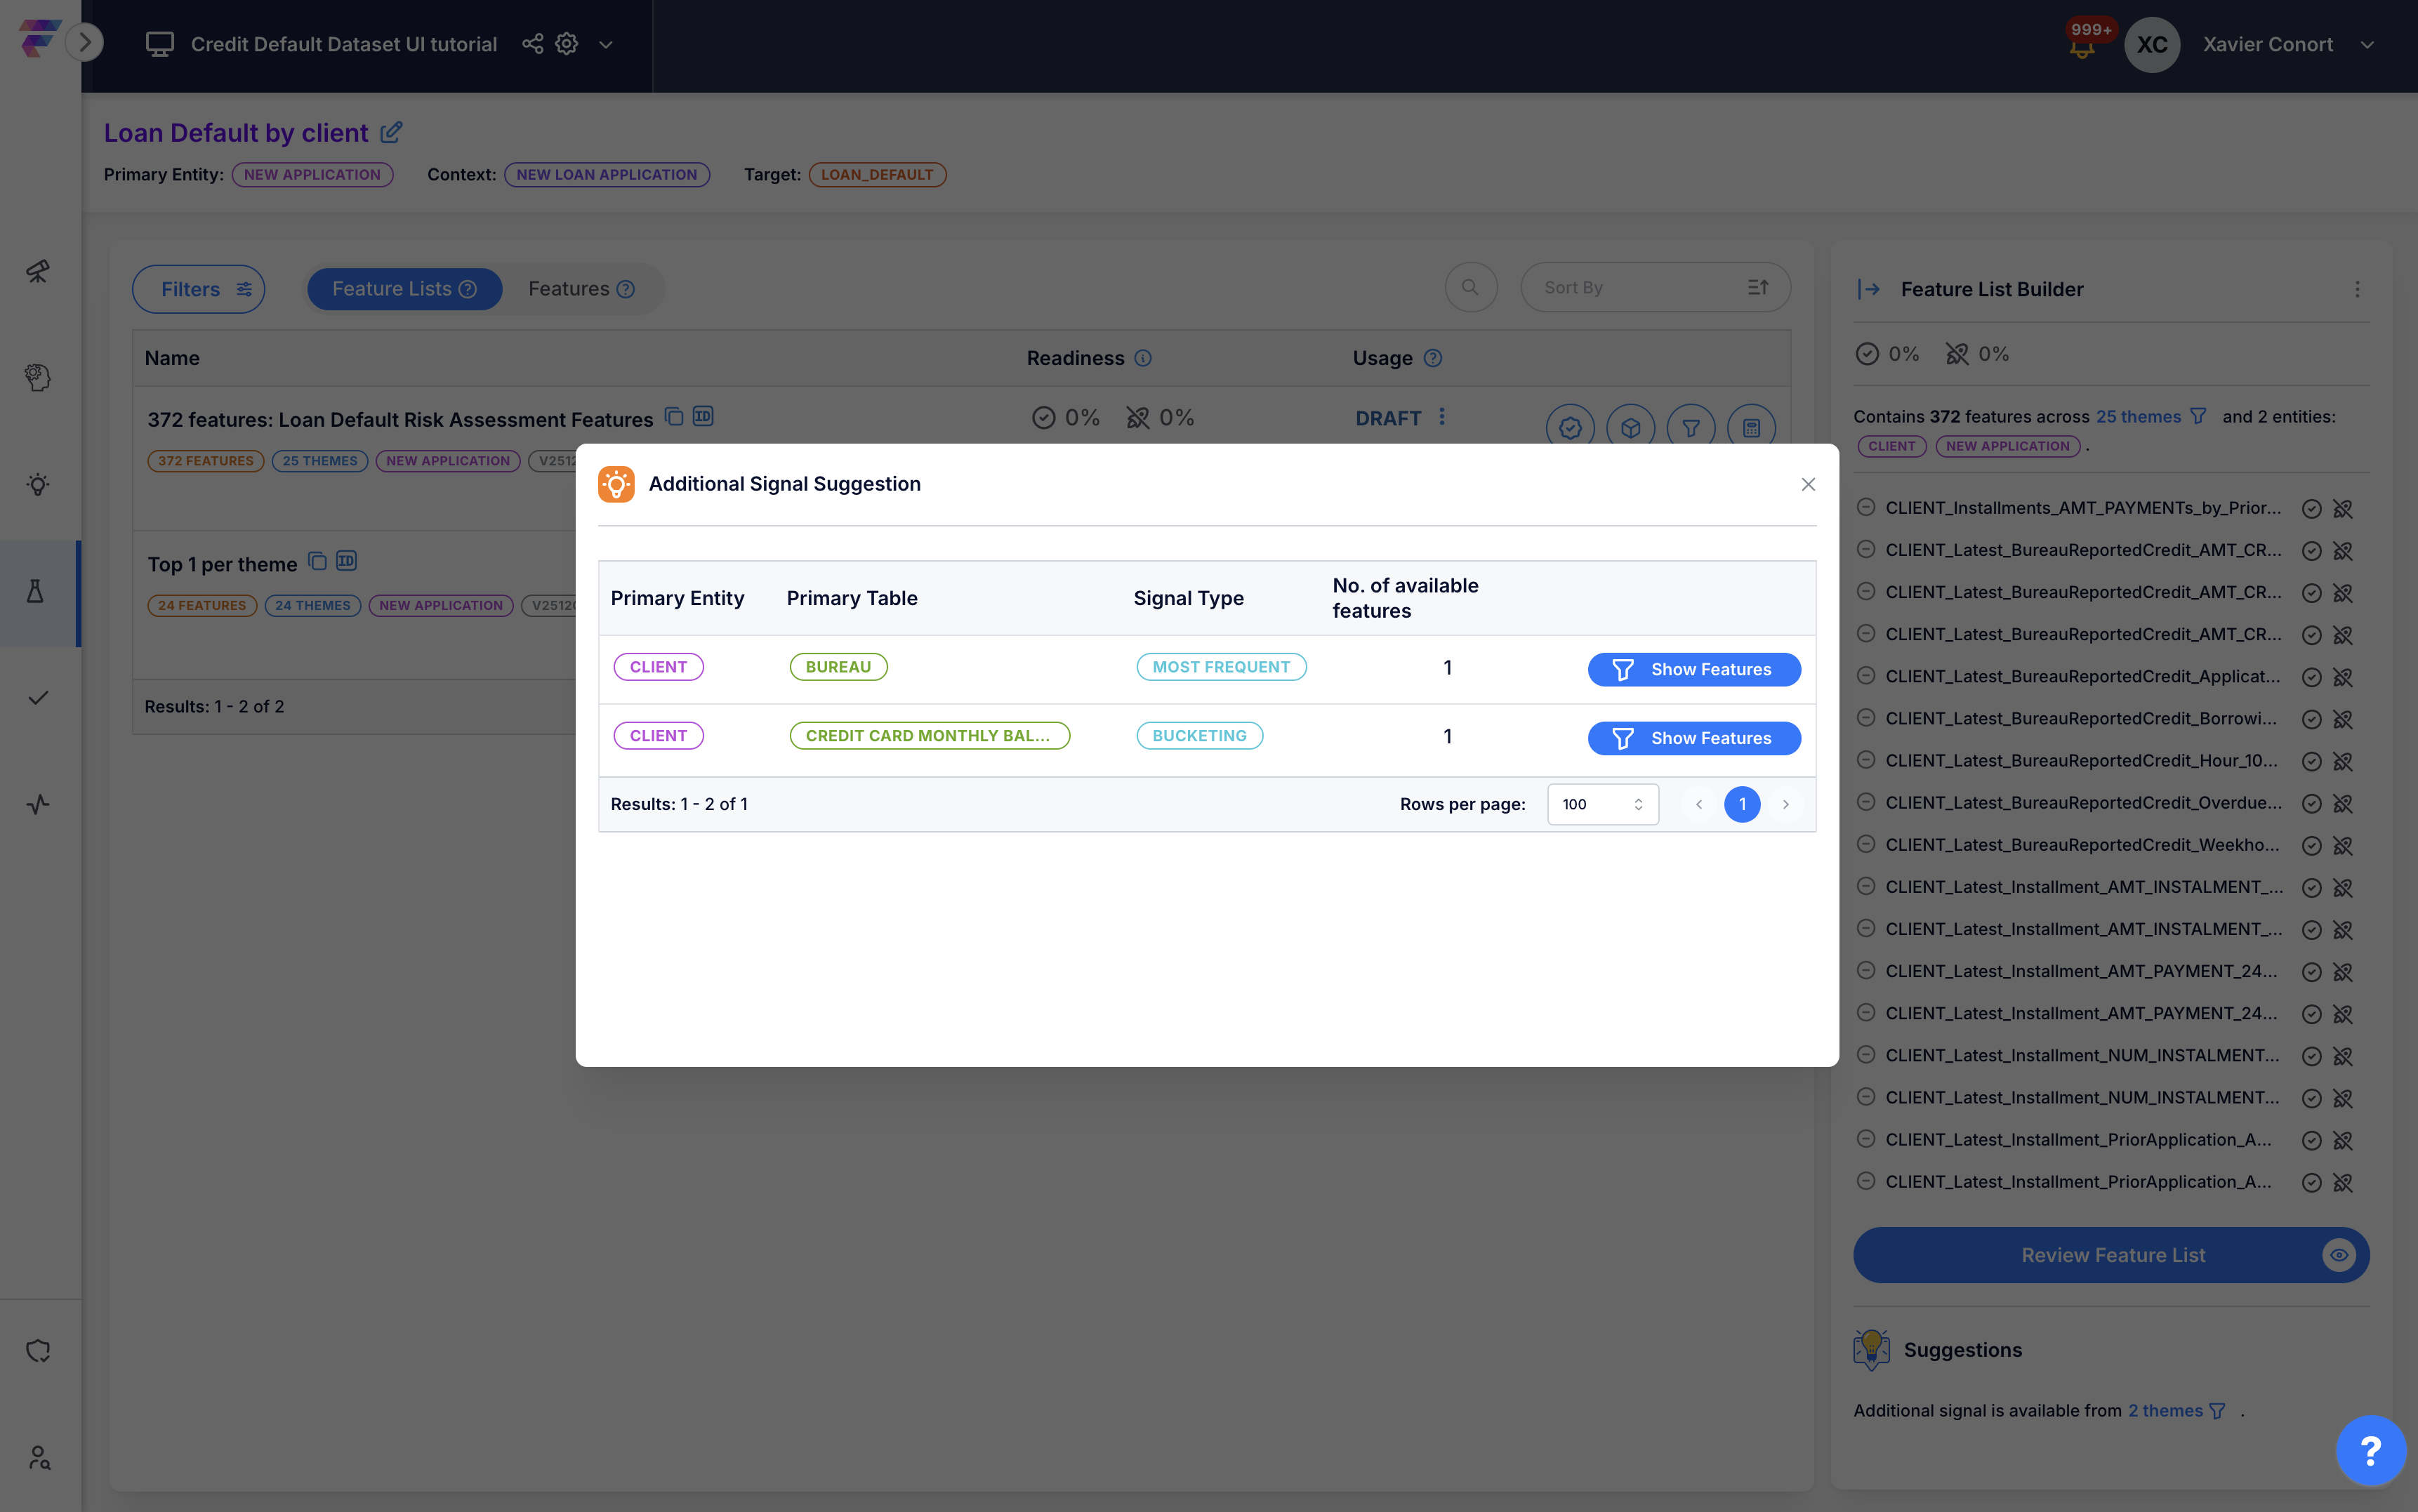Open the Rows per page 100 dropdown

pos(1602,804)
